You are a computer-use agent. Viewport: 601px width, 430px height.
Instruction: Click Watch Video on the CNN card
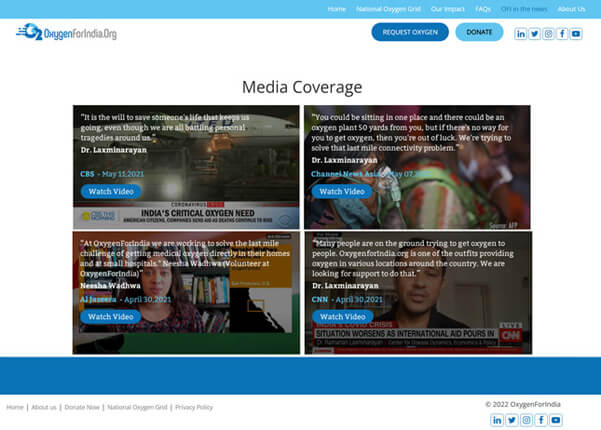pos(342,317)
